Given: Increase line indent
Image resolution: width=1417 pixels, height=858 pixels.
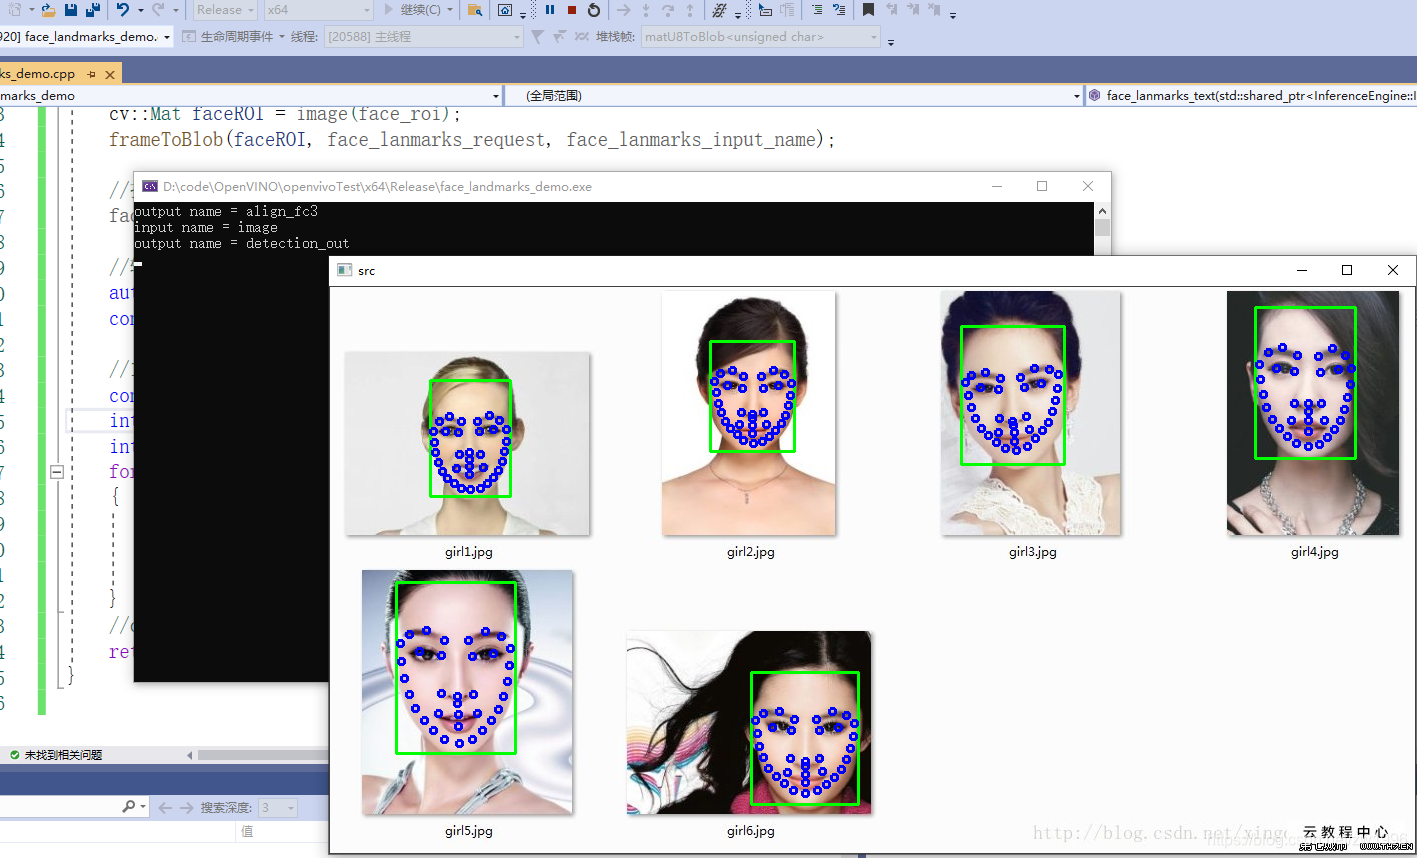Looking at the screenshot, I should (x=838, y=10).
